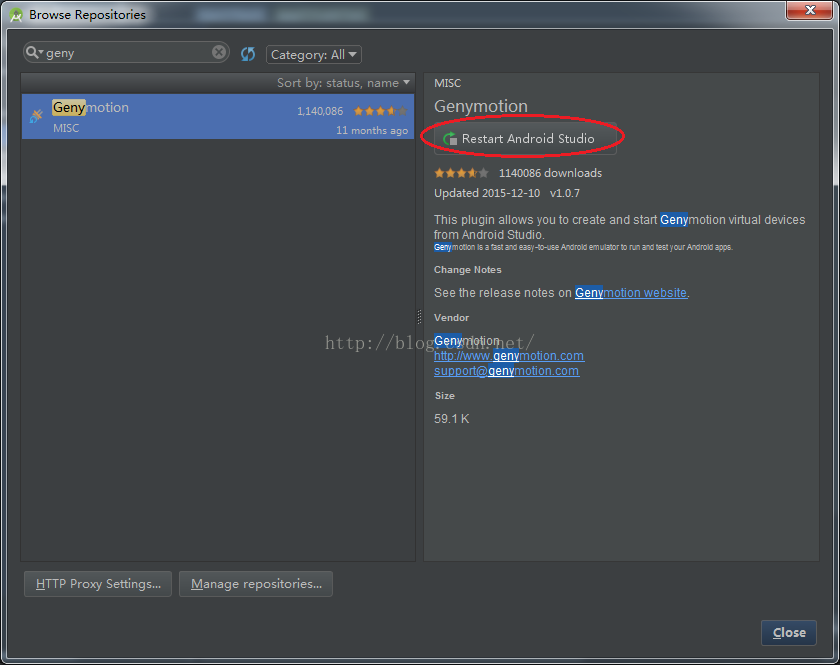
Task: Click the 'Vendor' heading
Action: pos(451,318)
